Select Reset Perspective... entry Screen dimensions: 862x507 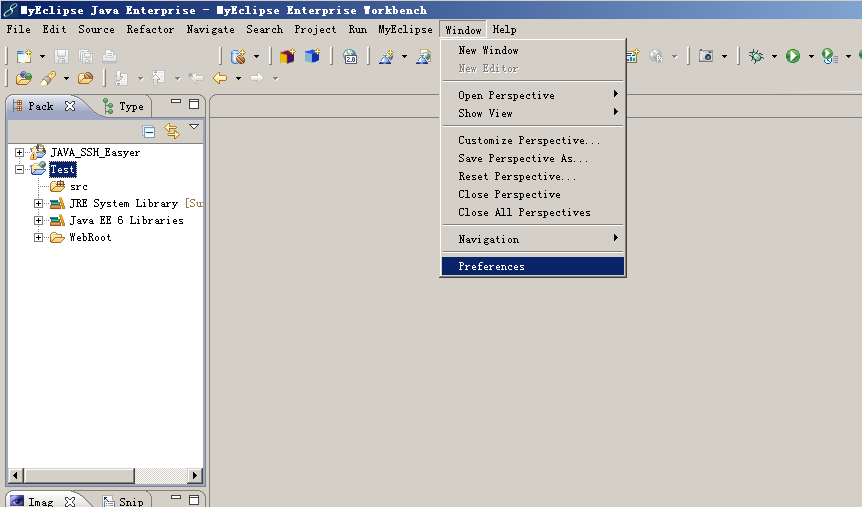coord(533,177)
